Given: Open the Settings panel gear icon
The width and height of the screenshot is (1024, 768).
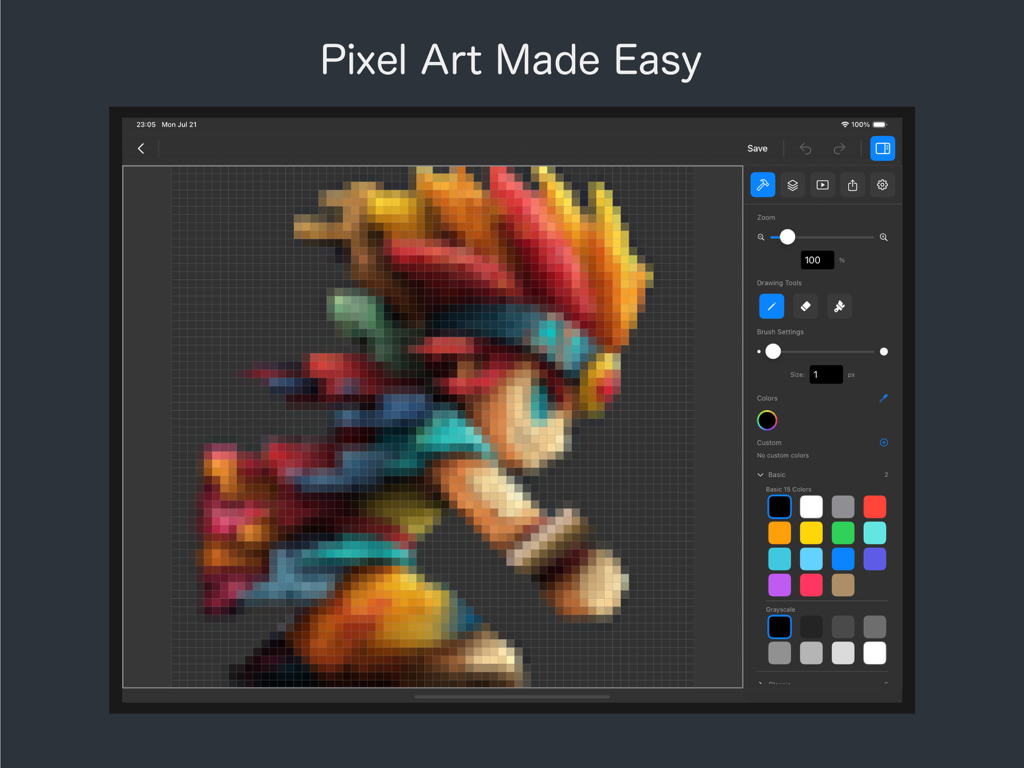Looking at the screenshot, I should pos(882,185).
